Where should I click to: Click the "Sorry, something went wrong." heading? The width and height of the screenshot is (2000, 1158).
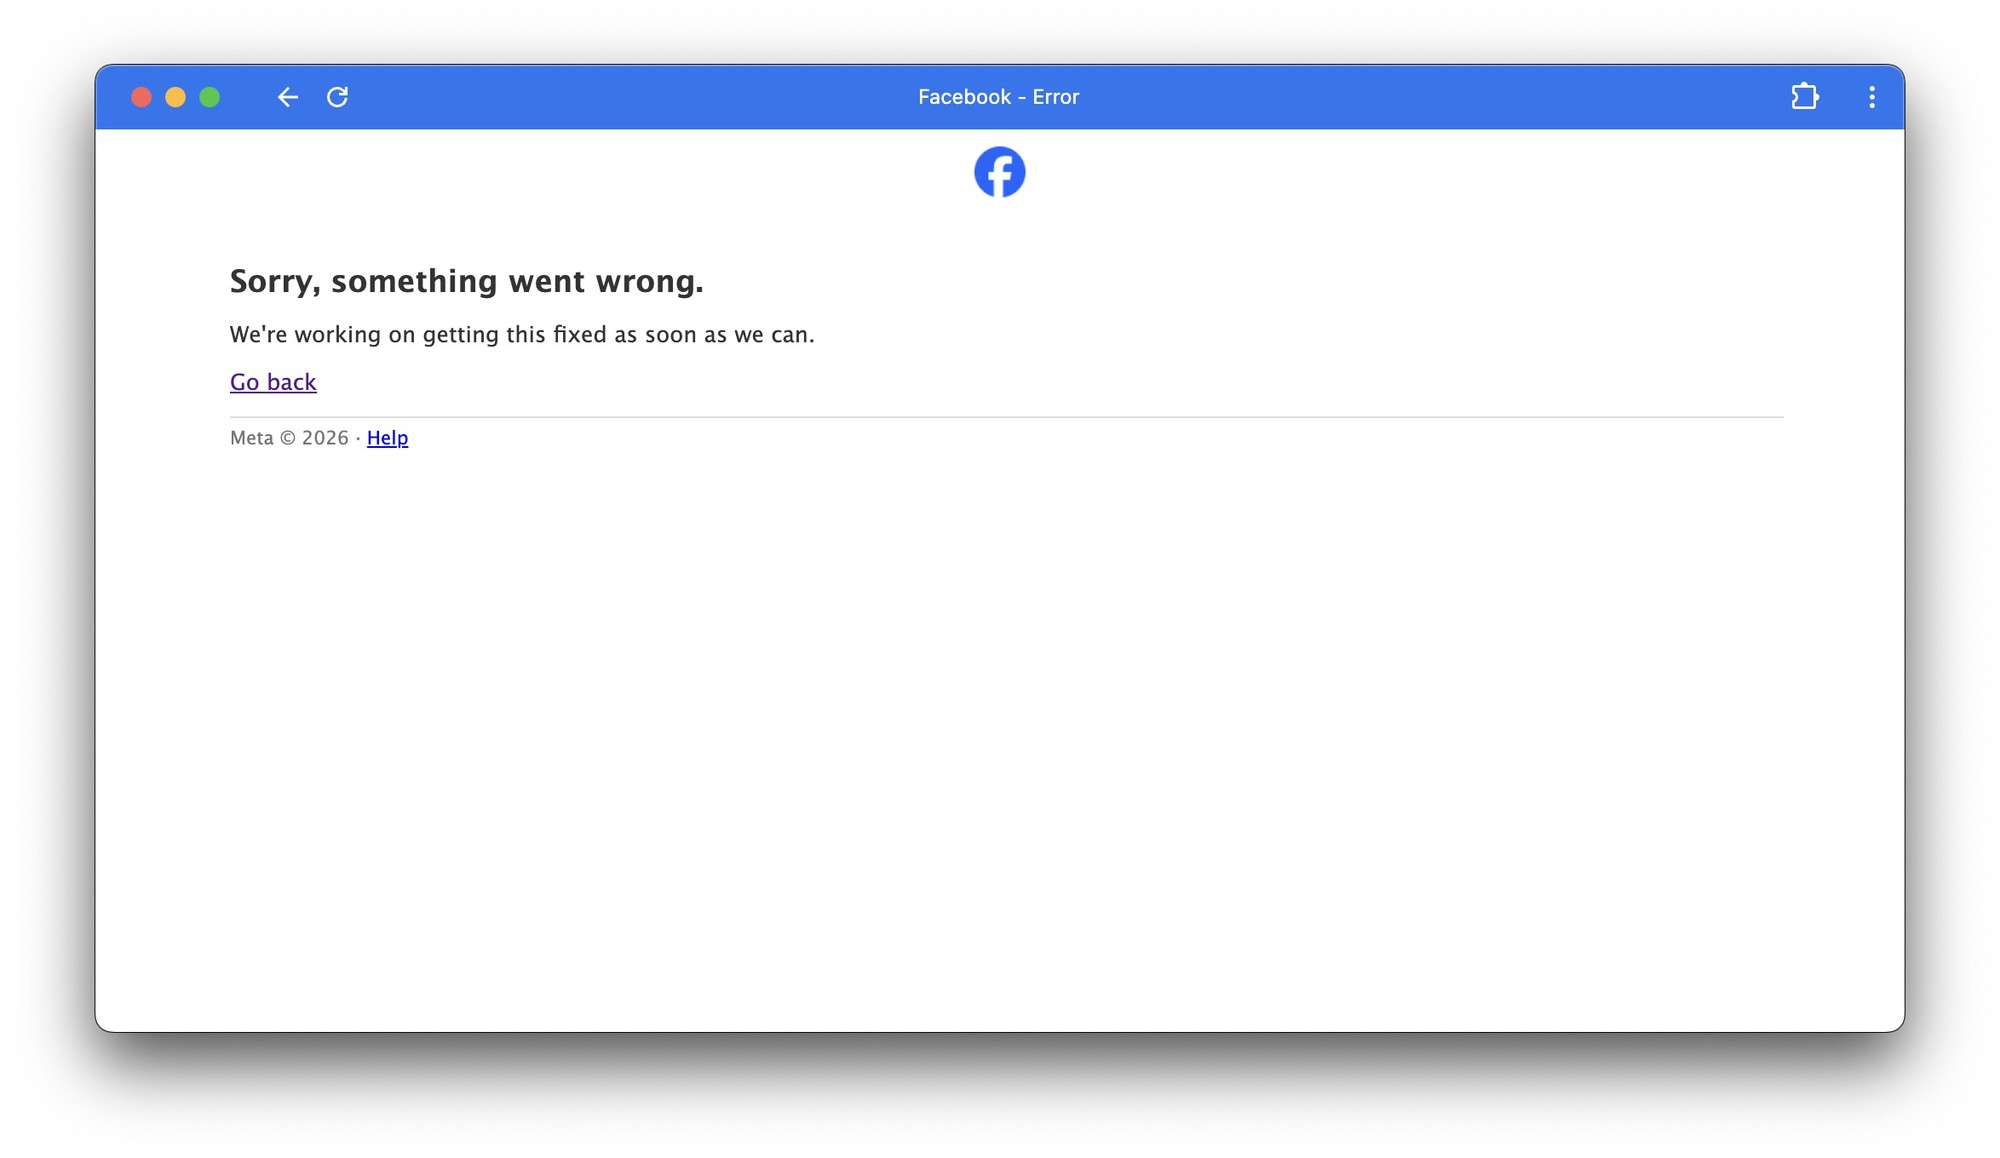point(467,281)
